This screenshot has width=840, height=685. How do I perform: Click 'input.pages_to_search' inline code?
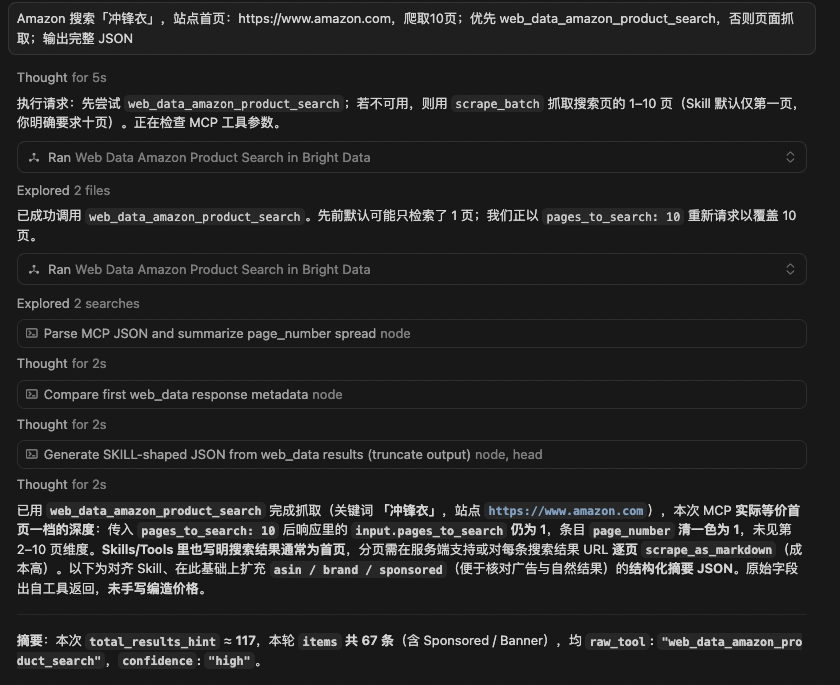(429, 531)
